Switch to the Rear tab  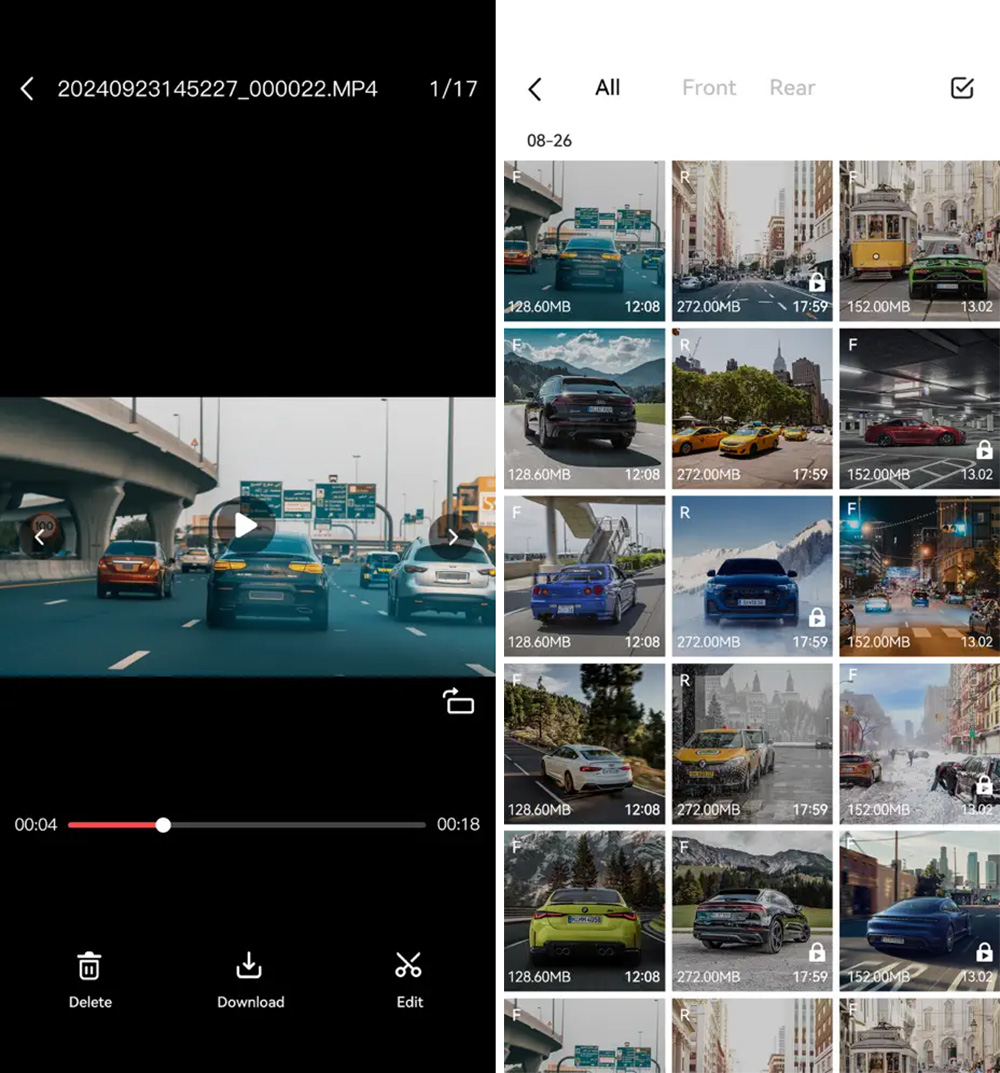point(792,88)
